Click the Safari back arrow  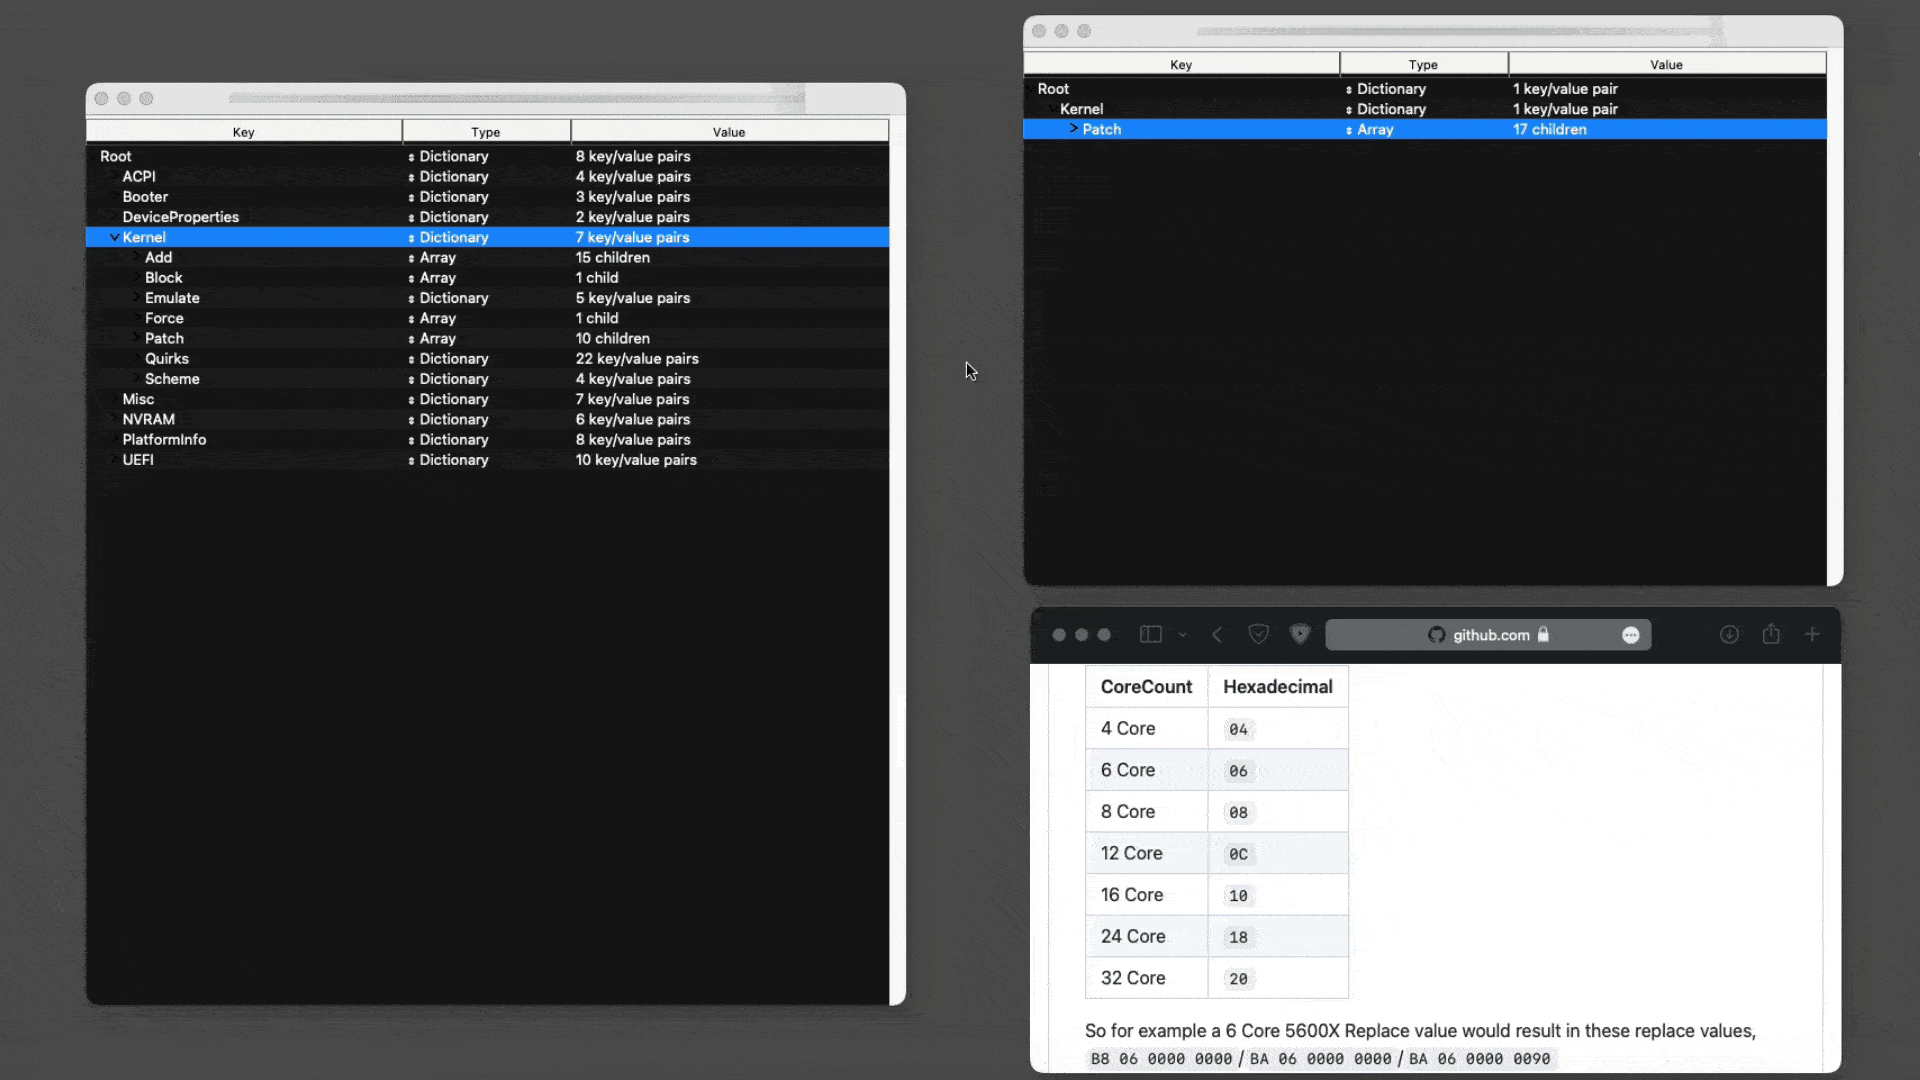(x=1217, y=634)
